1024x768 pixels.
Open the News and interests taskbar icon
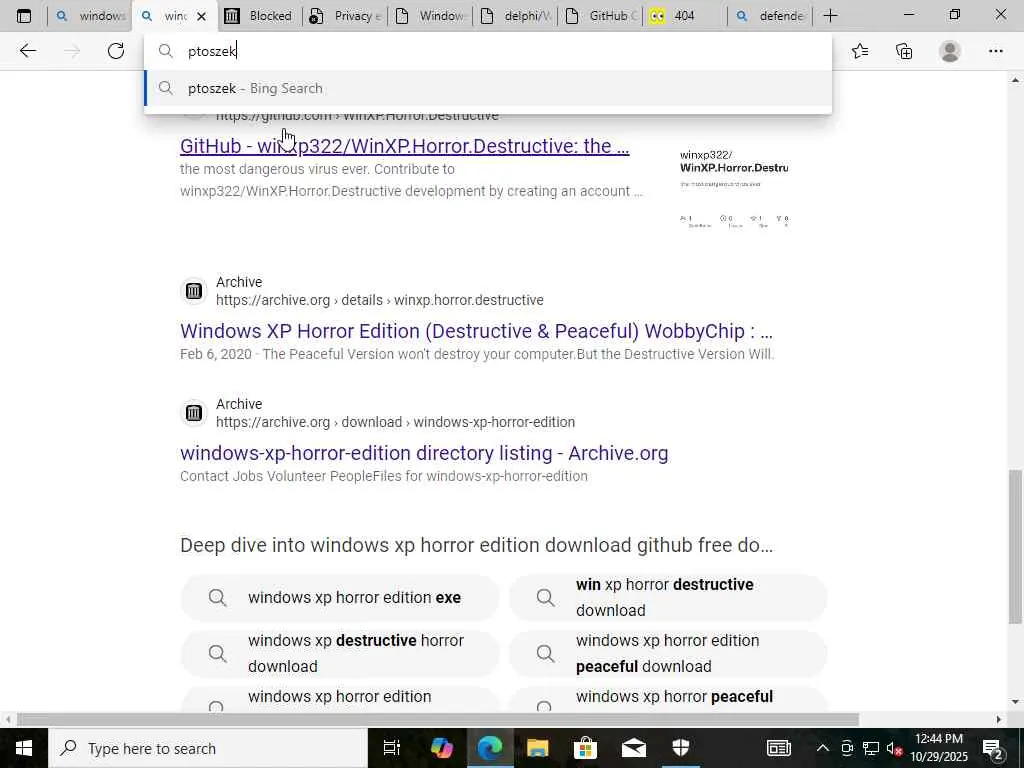[x=778, y=748]
